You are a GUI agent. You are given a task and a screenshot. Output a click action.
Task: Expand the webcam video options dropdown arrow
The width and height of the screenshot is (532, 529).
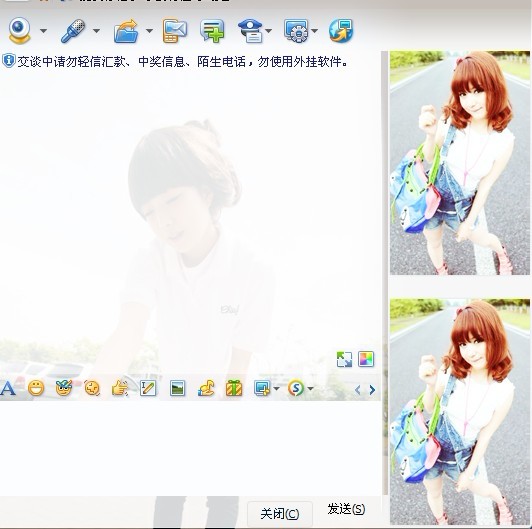click(43, 31)
